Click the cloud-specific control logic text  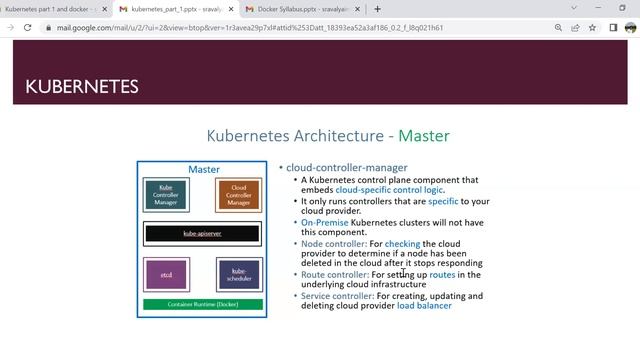pos(389,190)
